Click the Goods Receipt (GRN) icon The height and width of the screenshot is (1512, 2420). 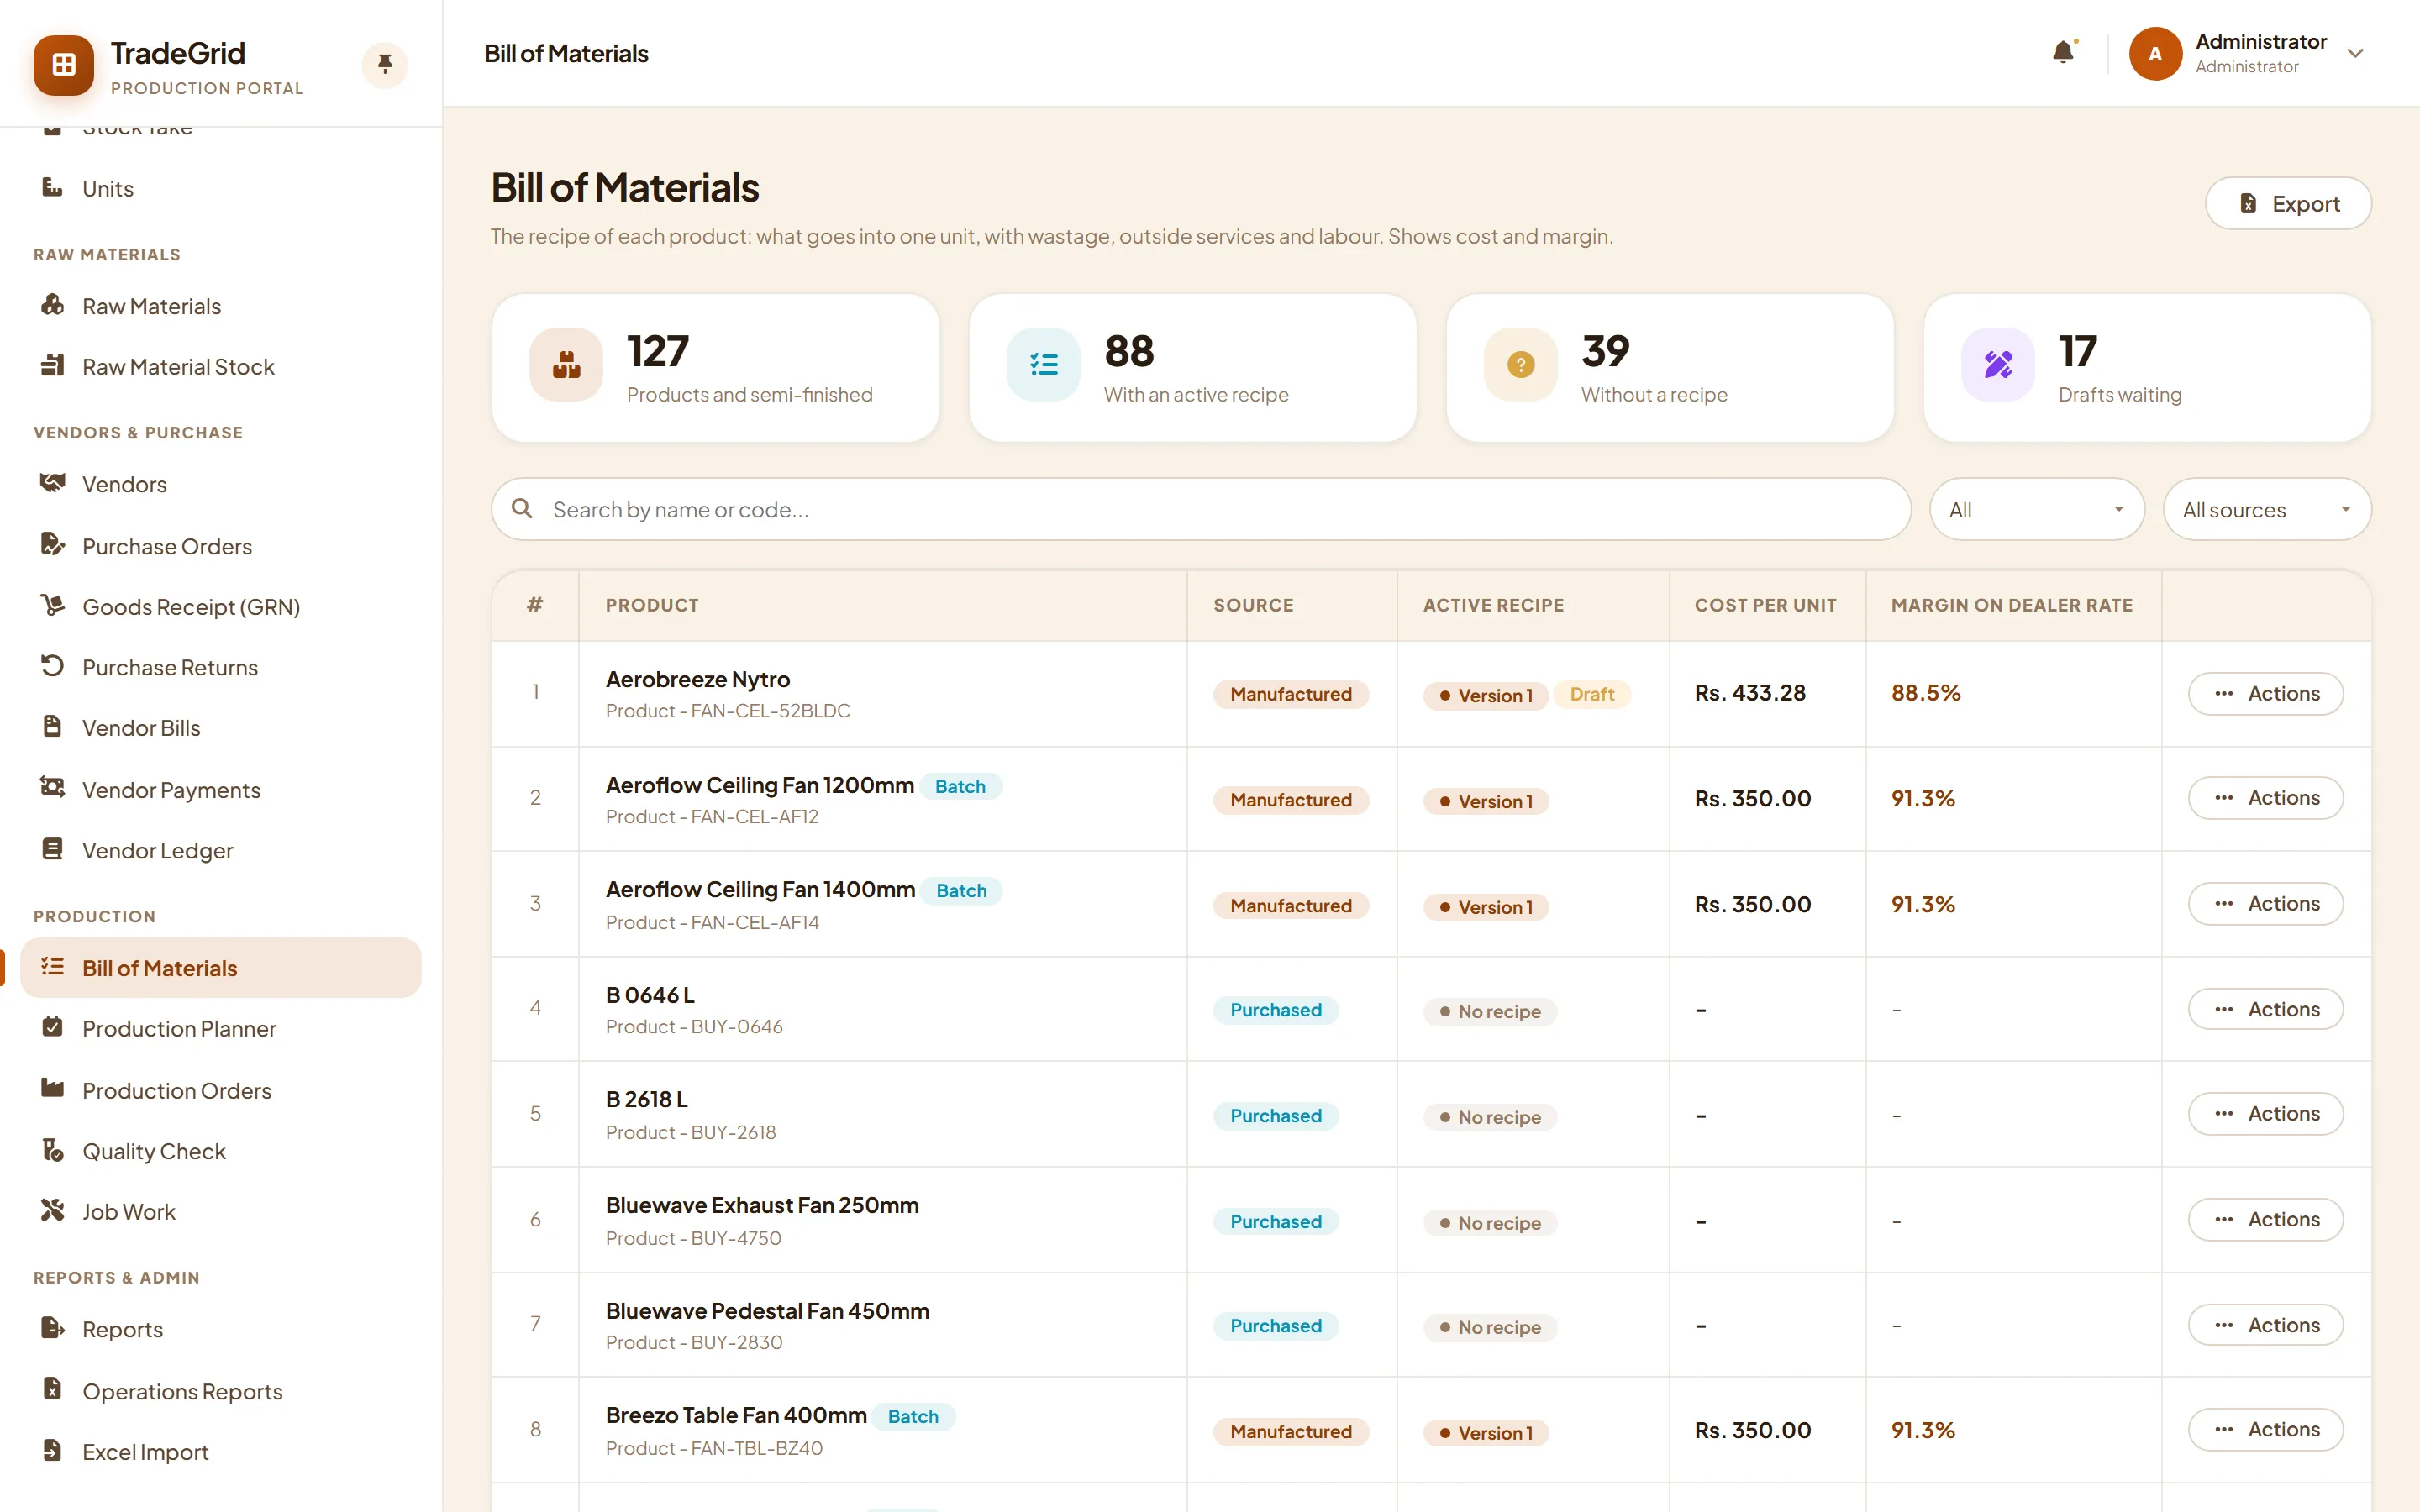[52, 606]
